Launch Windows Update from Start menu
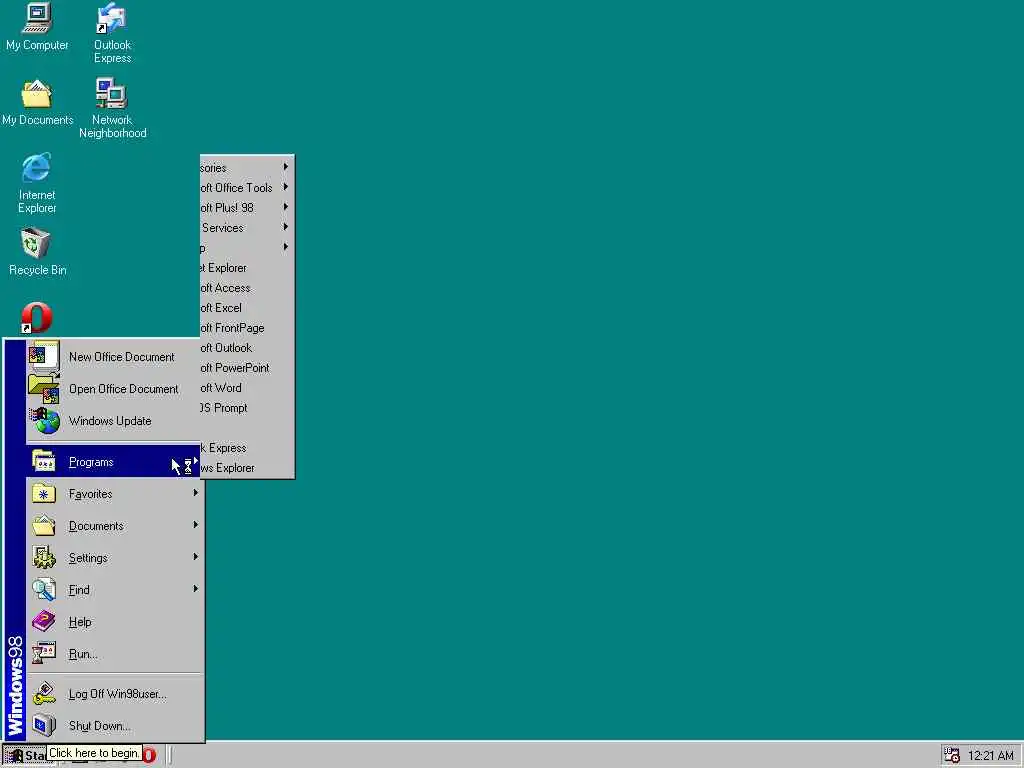The height and width of the screenshot is (768, 1024). pos(115,421)
